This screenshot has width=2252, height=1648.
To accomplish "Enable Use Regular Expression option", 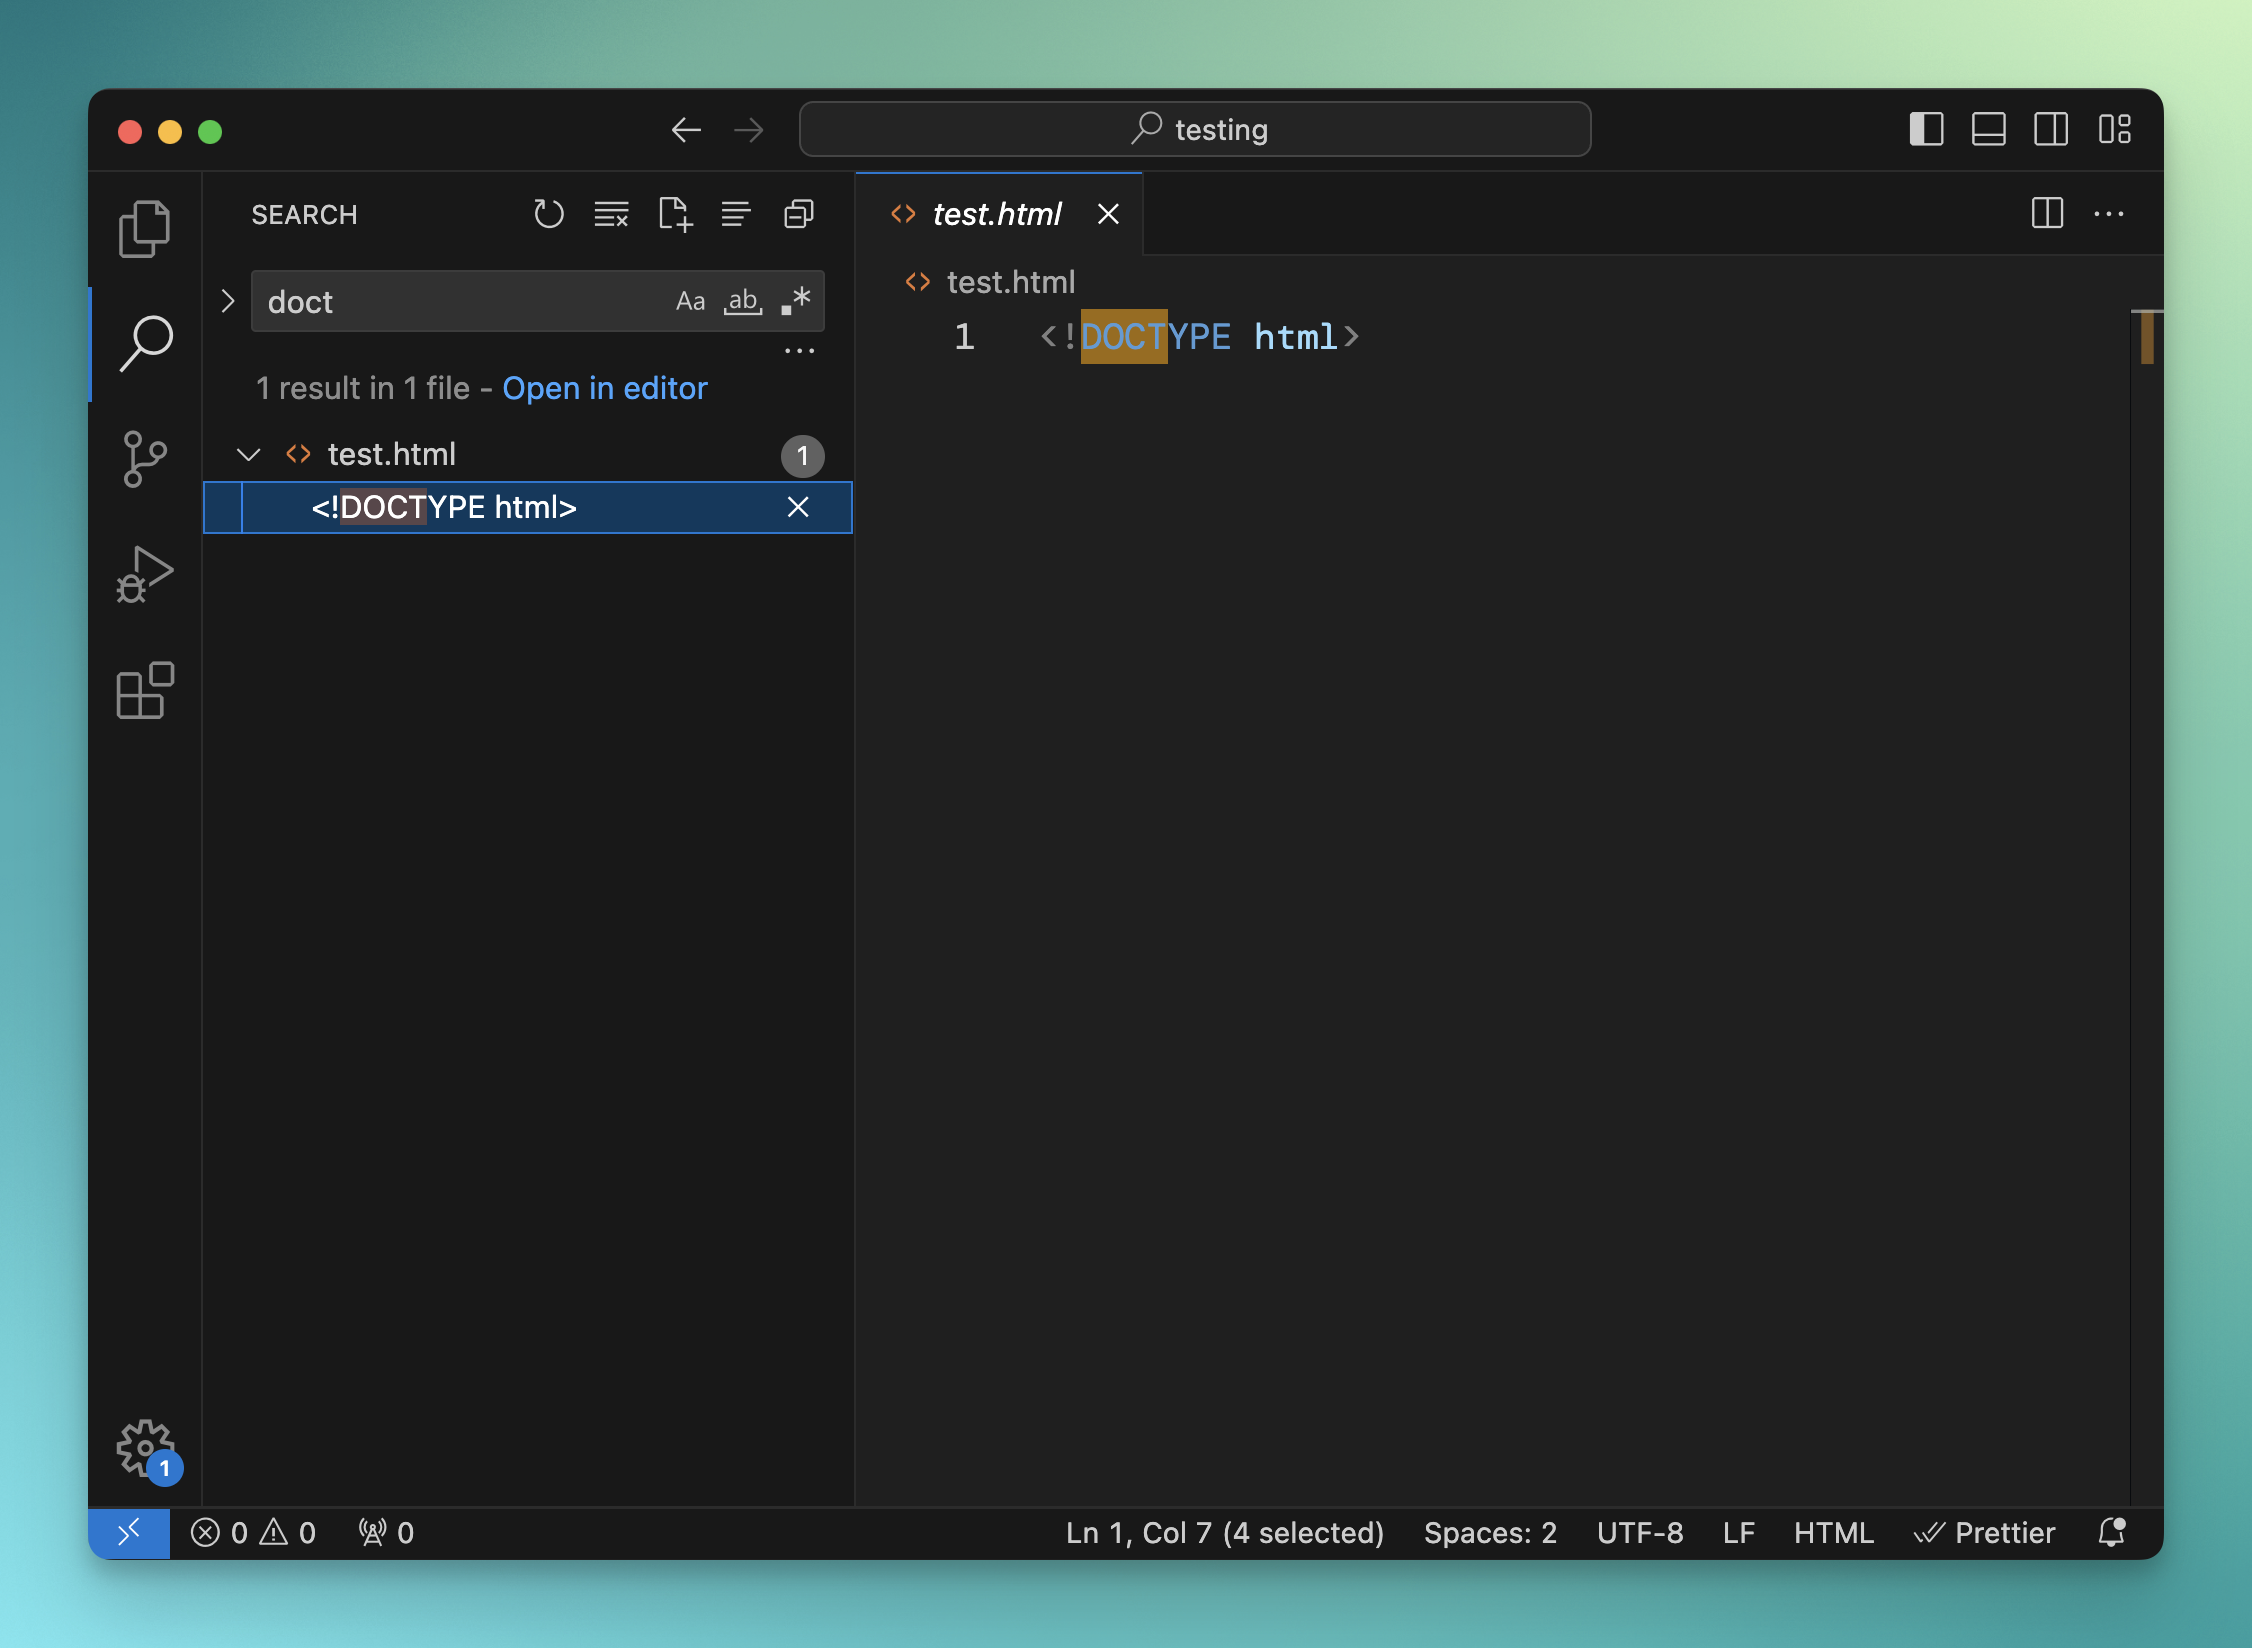I will pyautogui.click(x=796, y=301).
